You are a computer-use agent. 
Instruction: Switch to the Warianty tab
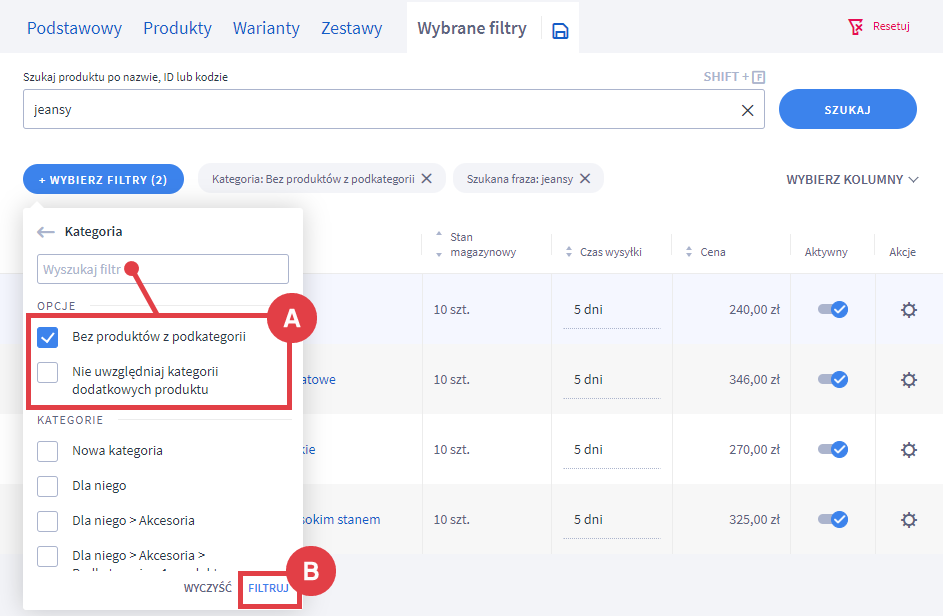(x=266, y=28)
